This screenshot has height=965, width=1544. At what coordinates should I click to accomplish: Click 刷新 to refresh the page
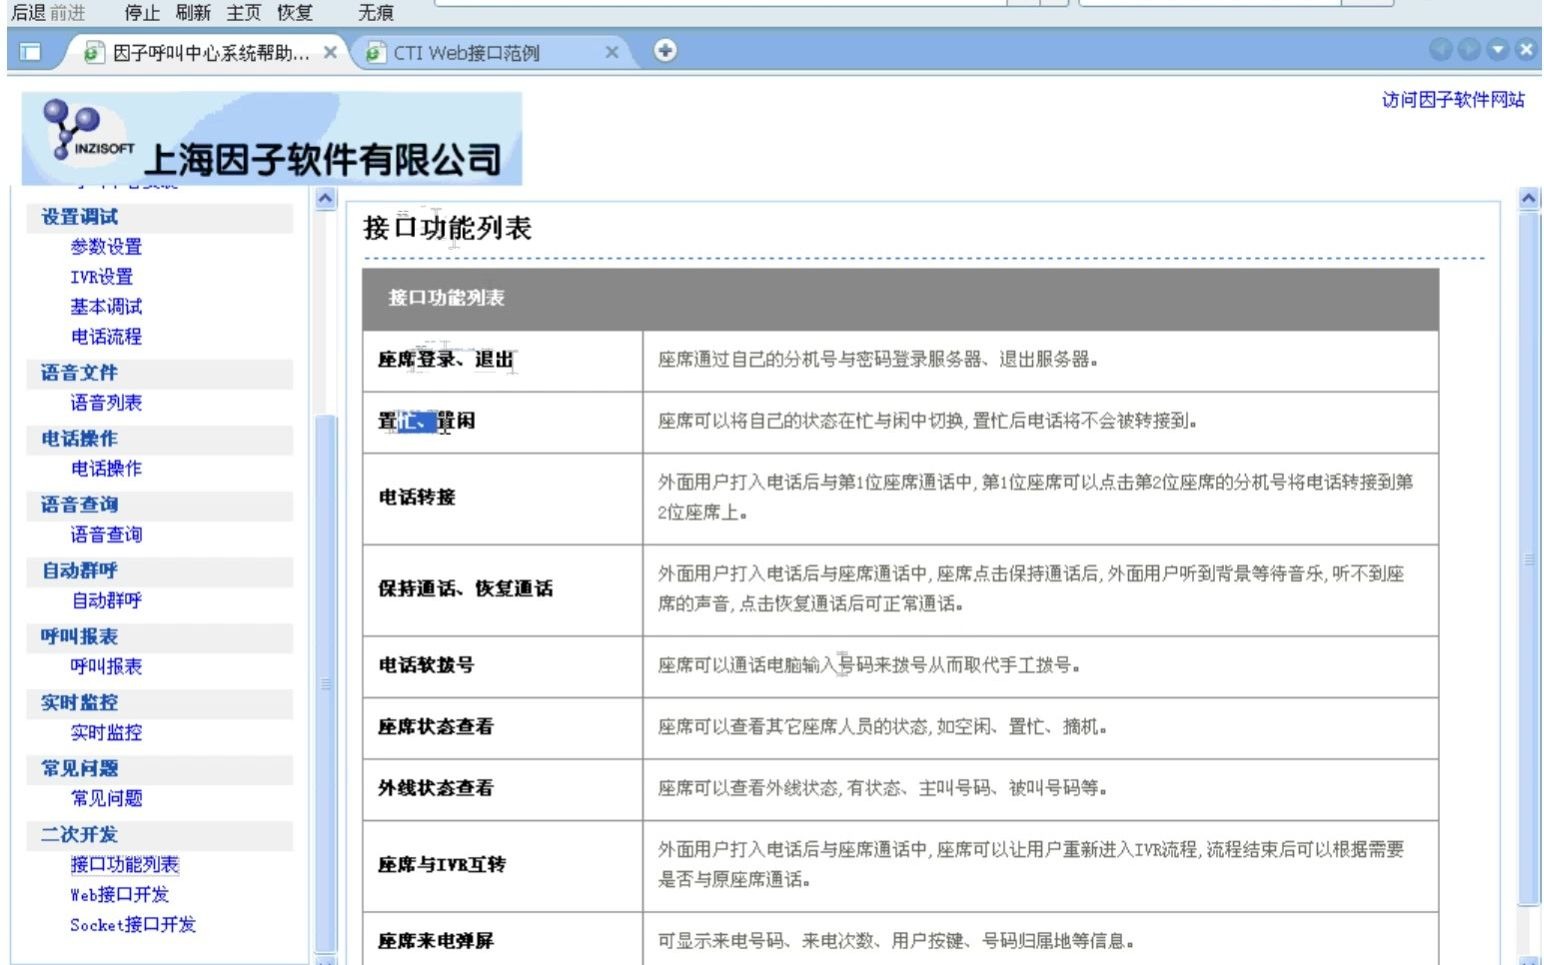click(x=193, y=13)
